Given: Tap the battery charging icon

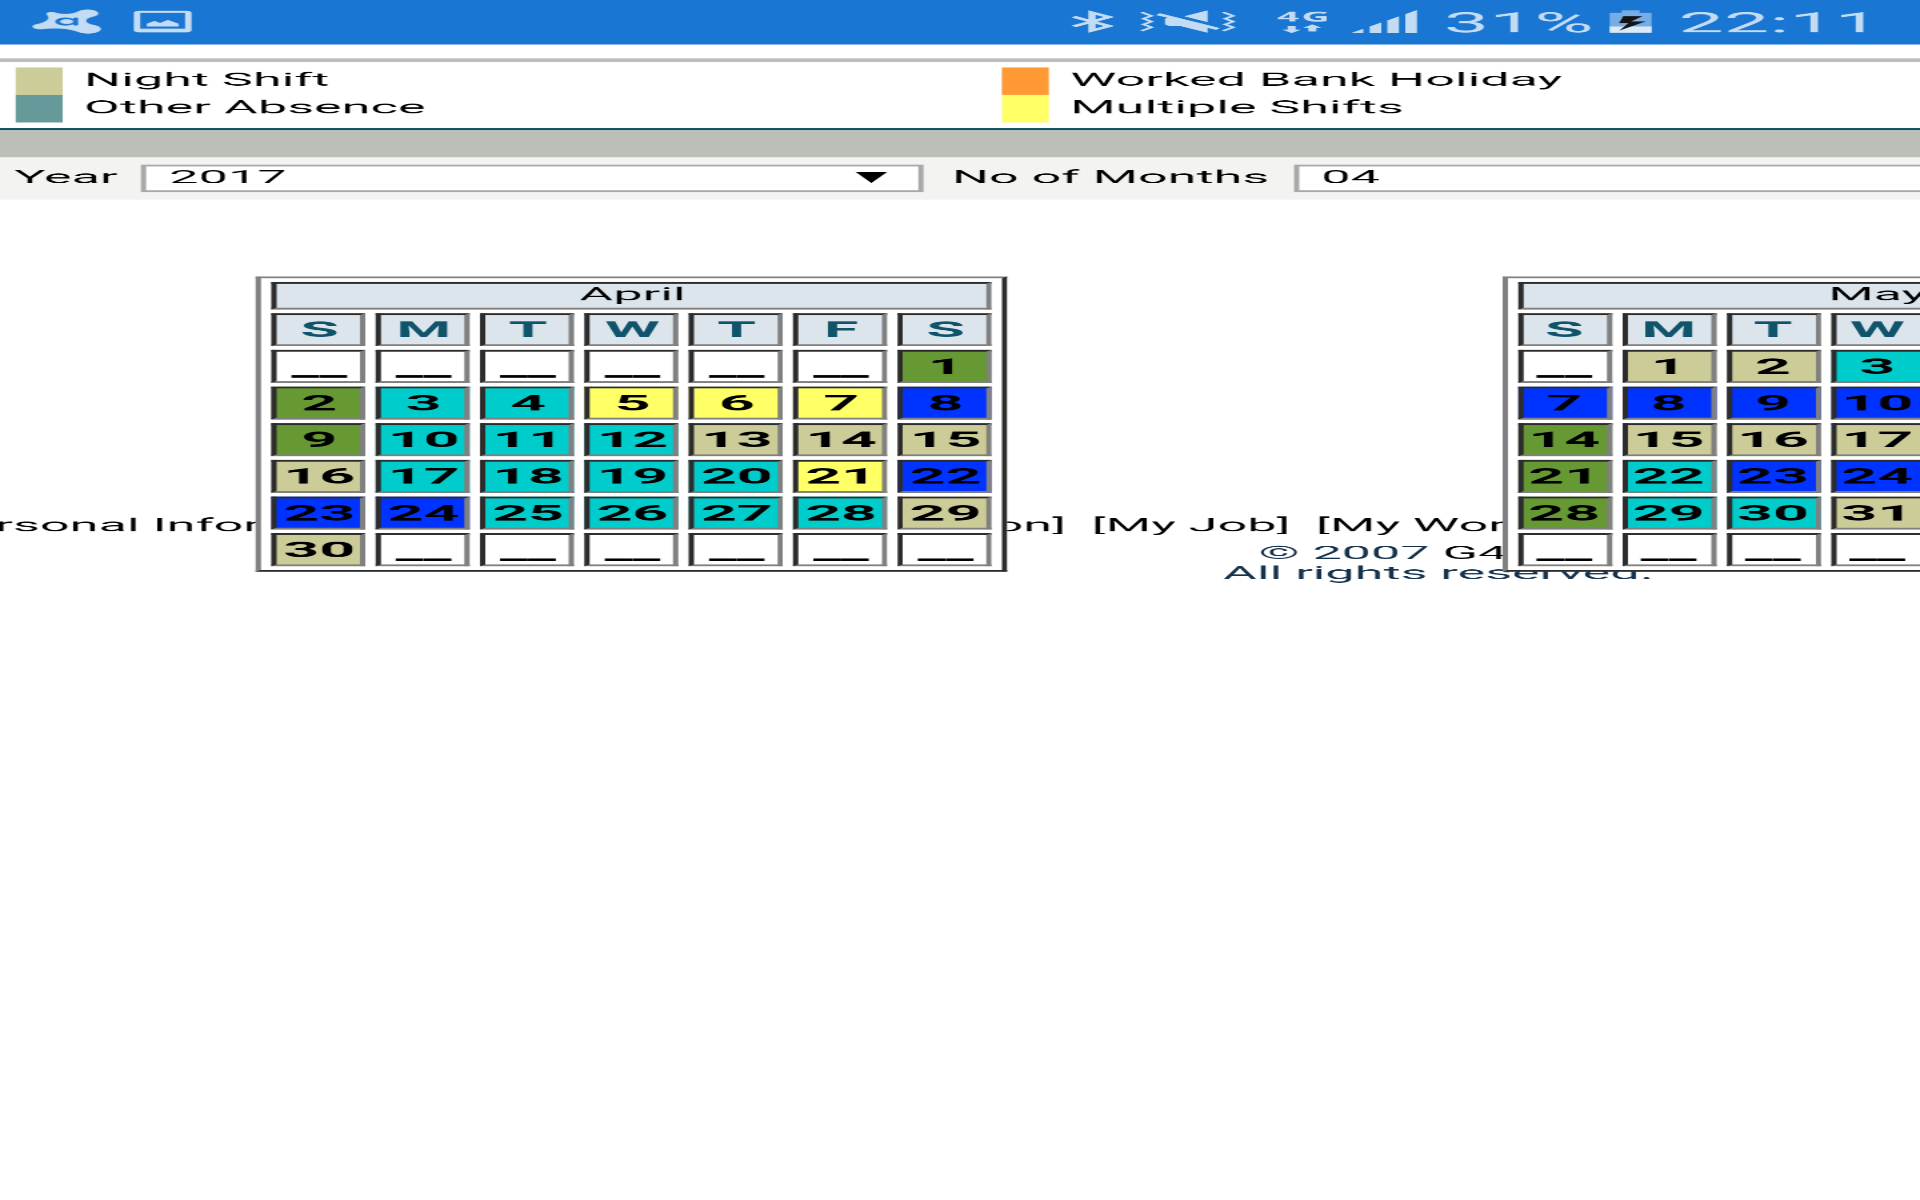Looking at the screenshot, I should 1630,21.
